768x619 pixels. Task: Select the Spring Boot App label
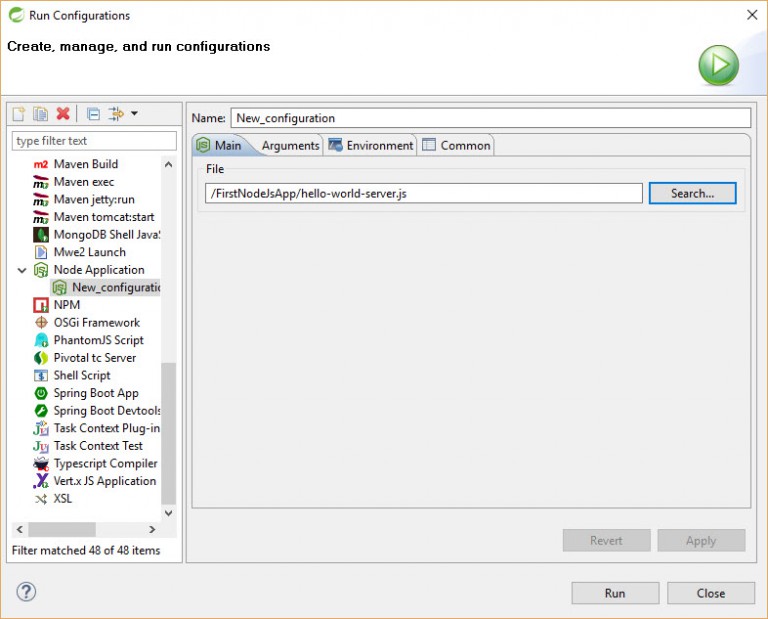(x=96, y=393)
